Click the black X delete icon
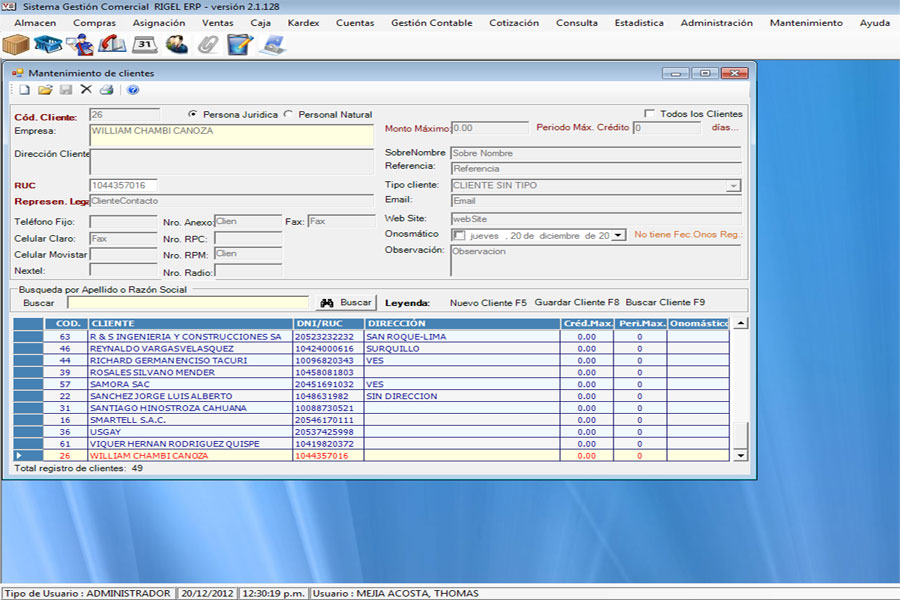 point(86,90)
